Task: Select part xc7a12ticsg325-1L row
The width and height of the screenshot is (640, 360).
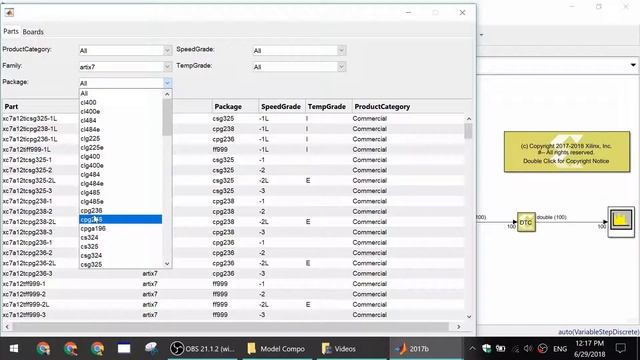Action: pos(233,119)
